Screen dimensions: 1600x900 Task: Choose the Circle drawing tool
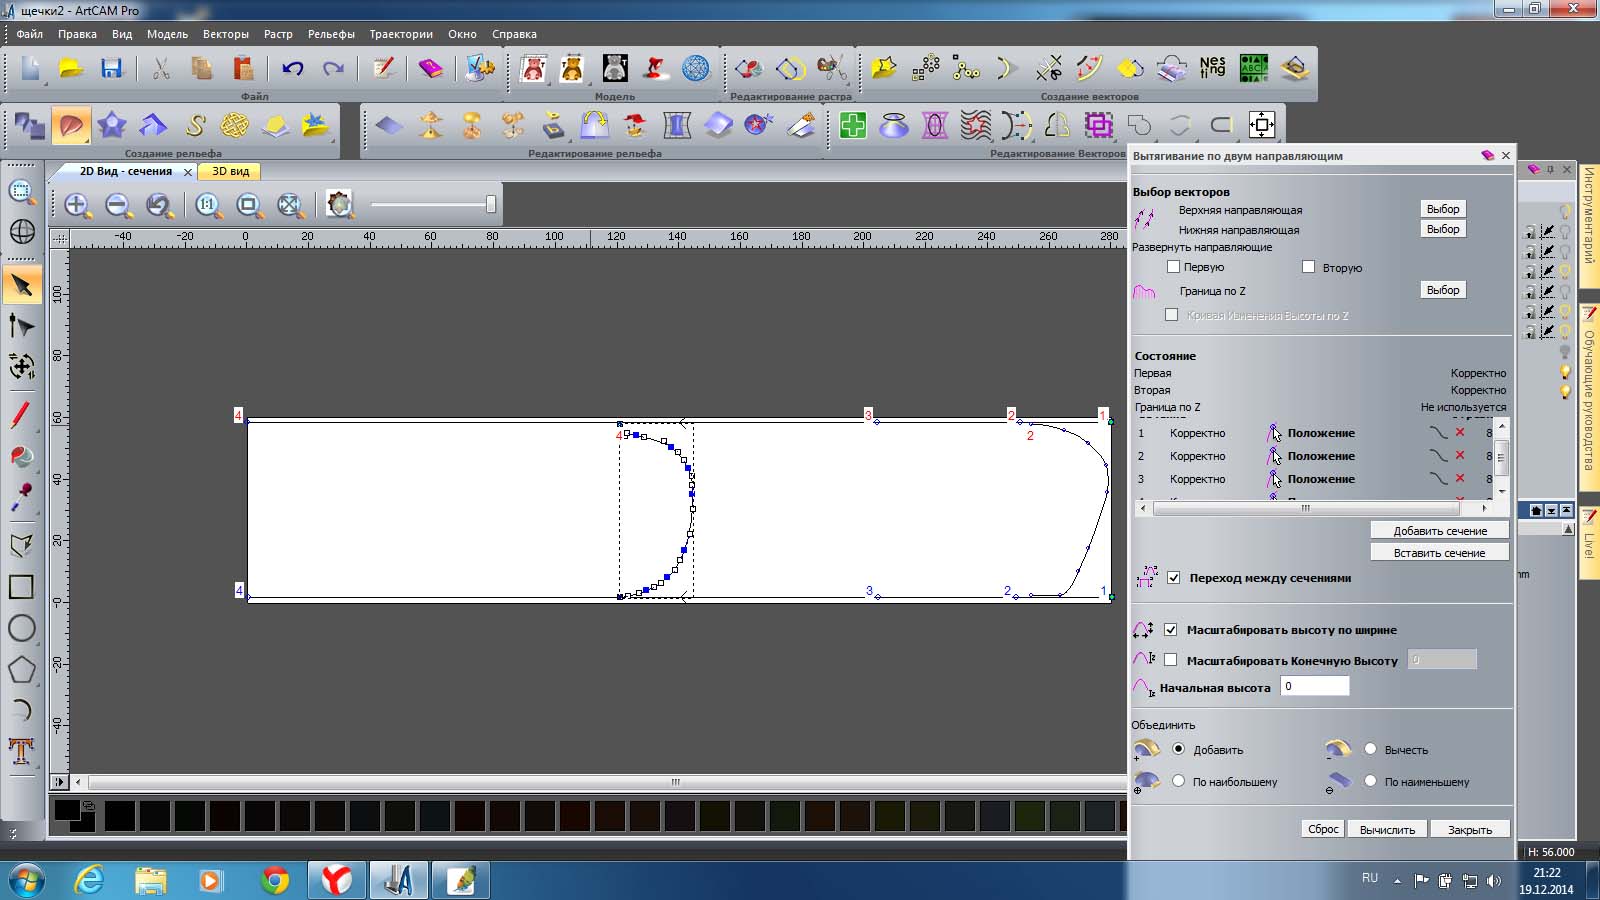coord(21,628)
